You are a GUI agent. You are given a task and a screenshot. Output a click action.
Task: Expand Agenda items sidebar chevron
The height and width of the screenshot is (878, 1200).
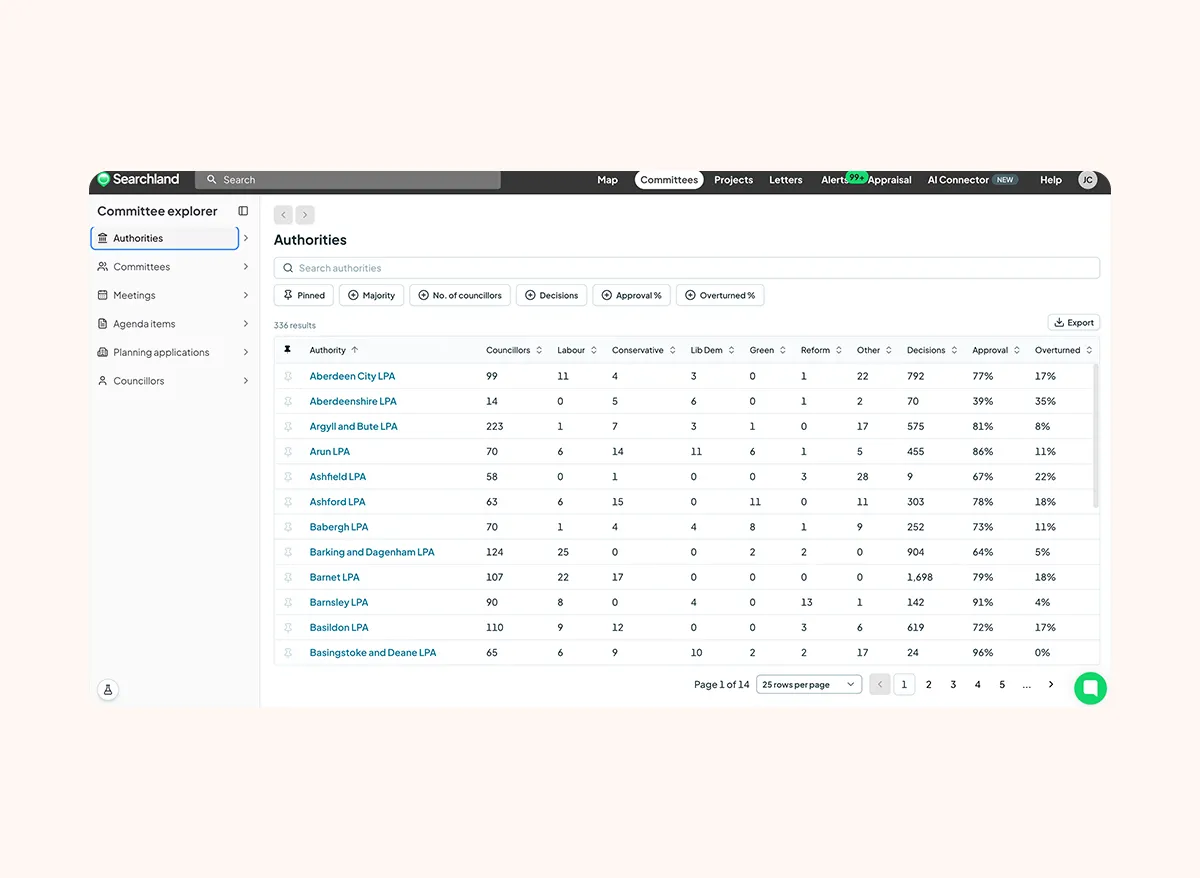(x=246, y=324)
